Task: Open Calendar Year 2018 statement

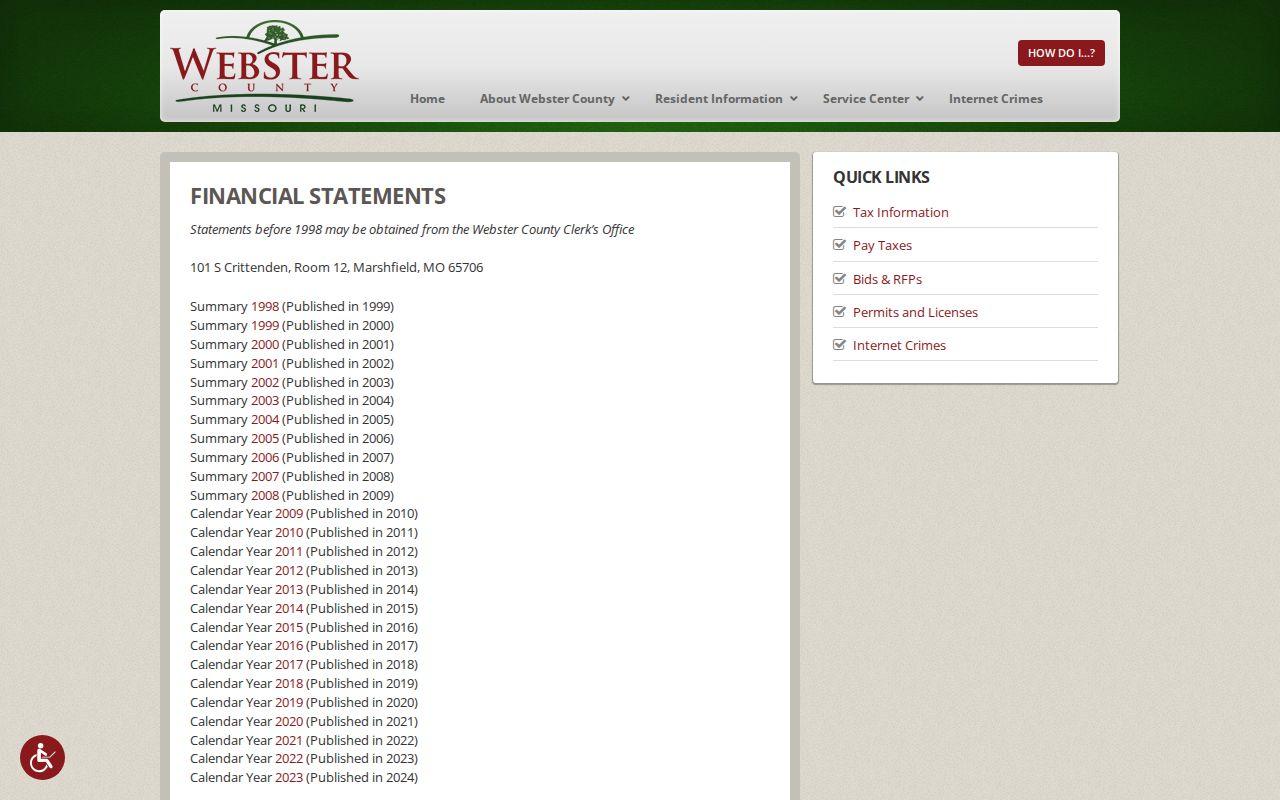Action: 289,683
